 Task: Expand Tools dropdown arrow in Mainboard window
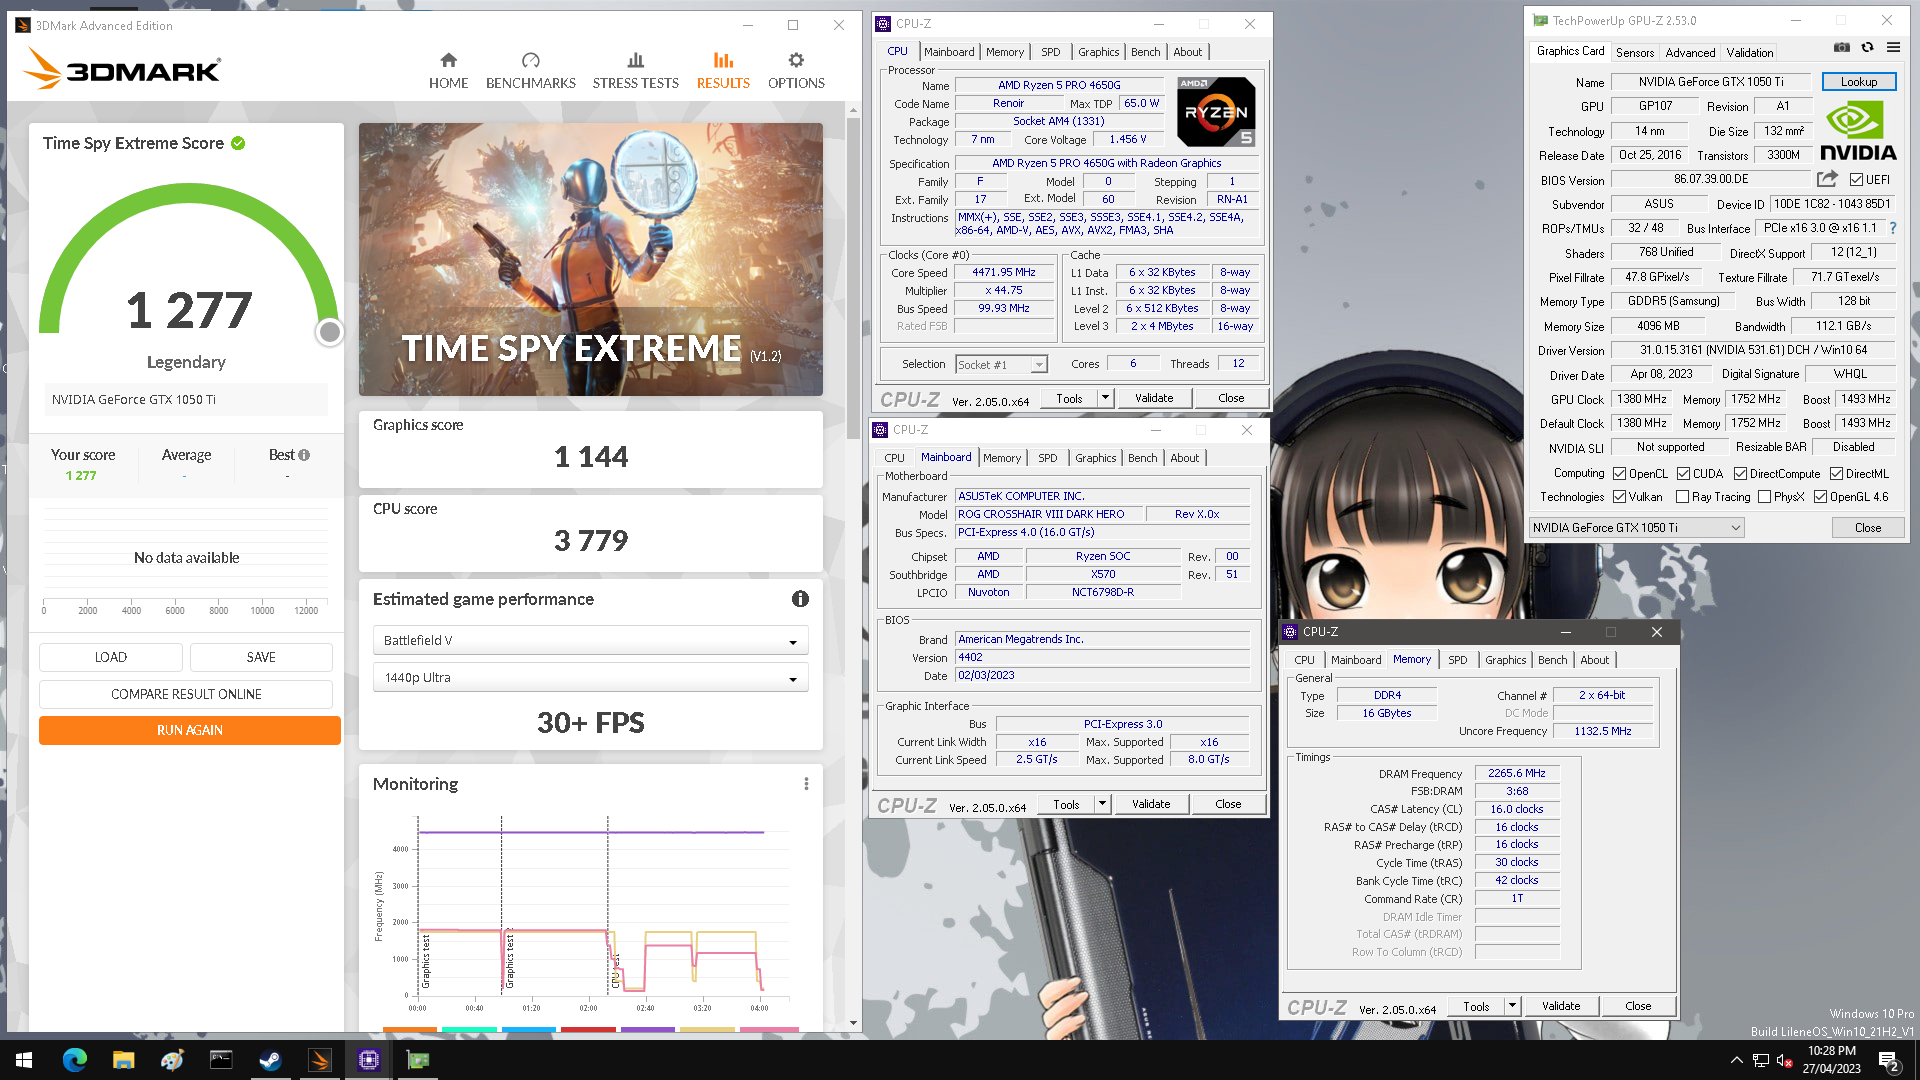[1102, 804]
